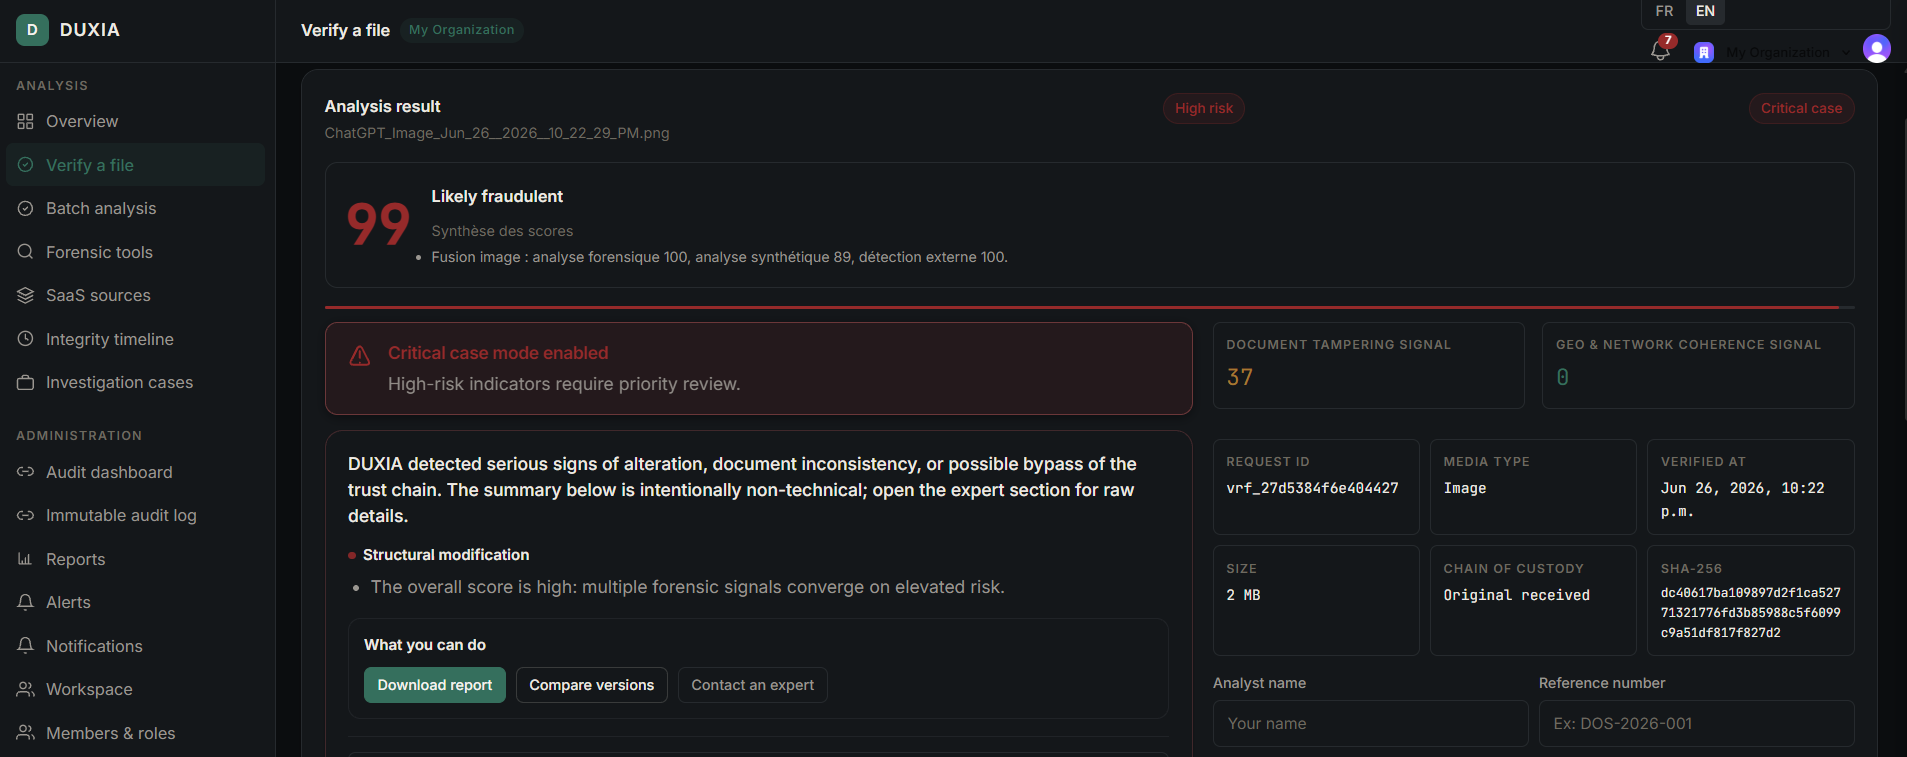Expand the My Organization switcher in header
Image resolution: width=1907 pixels, height=757 pixels.
point(1788,52)
